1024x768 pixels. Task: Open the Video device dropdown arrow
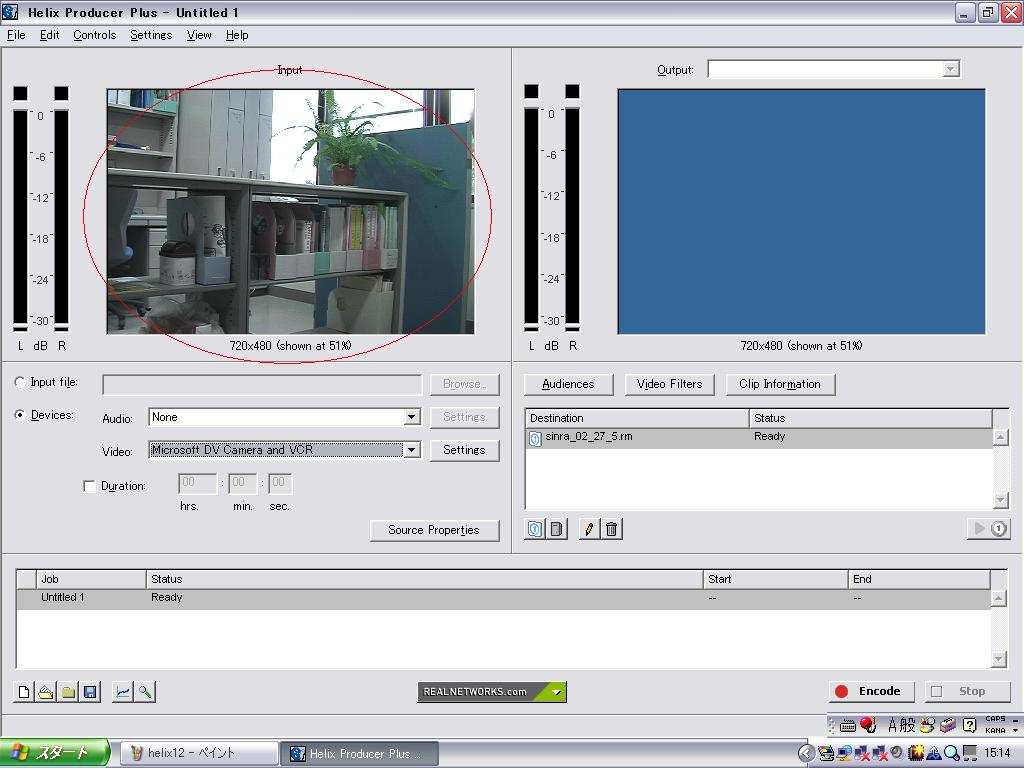pos(411,449)
